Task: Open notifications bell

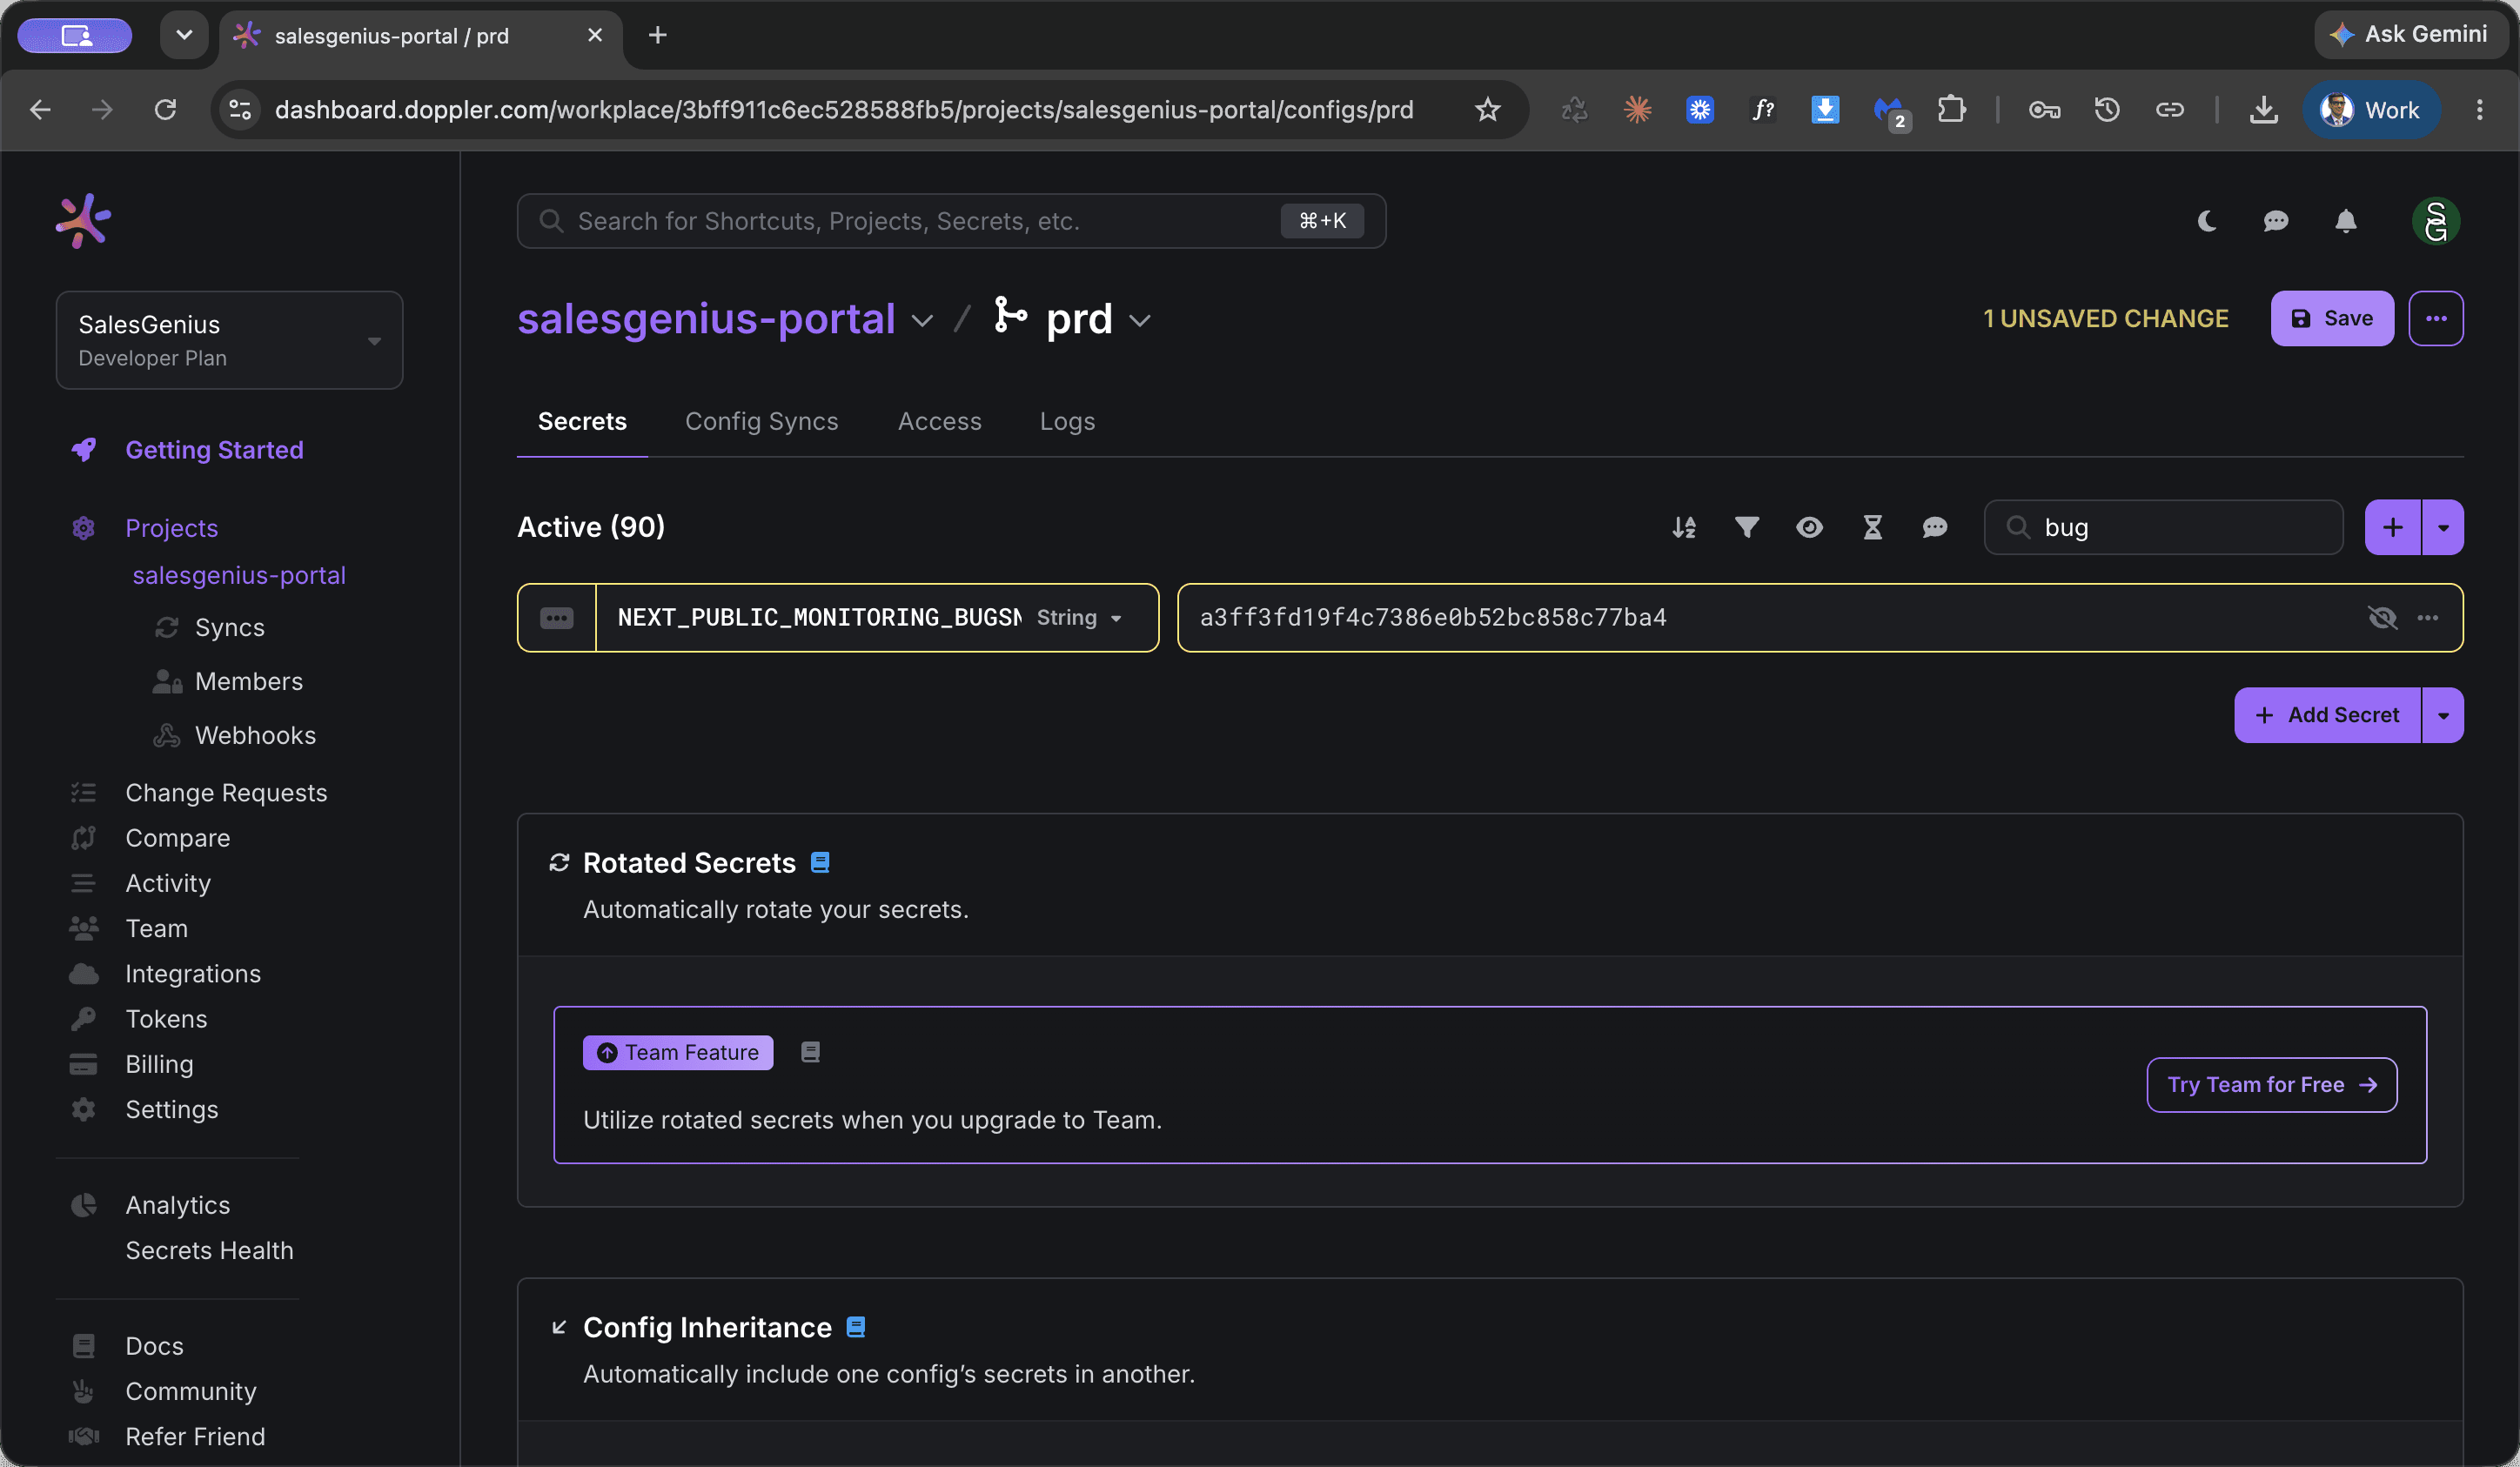Action: pyautogui.click(x=2346, y=221)
